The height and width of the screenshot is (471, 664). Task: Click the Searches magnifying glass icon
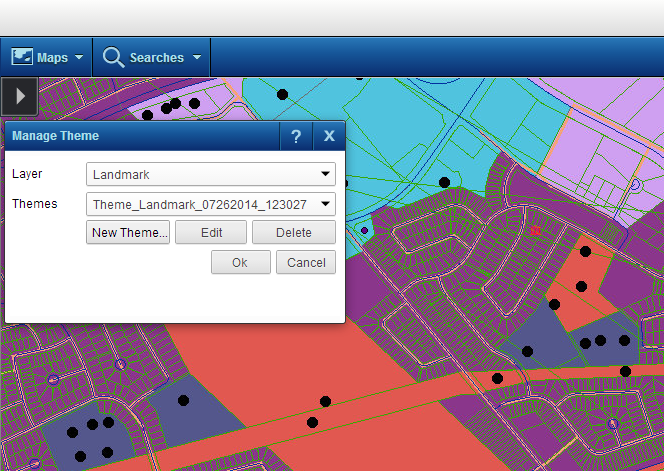coord(113,57)
